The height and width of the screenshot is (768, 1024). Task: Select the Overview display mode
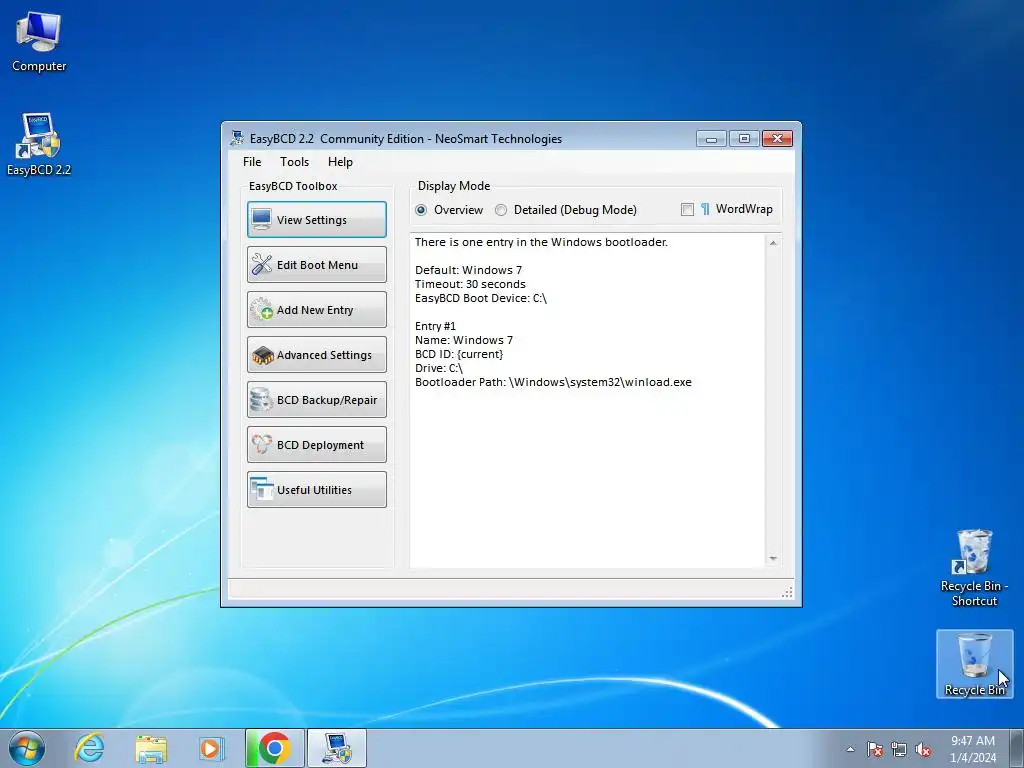coord(421,210)
